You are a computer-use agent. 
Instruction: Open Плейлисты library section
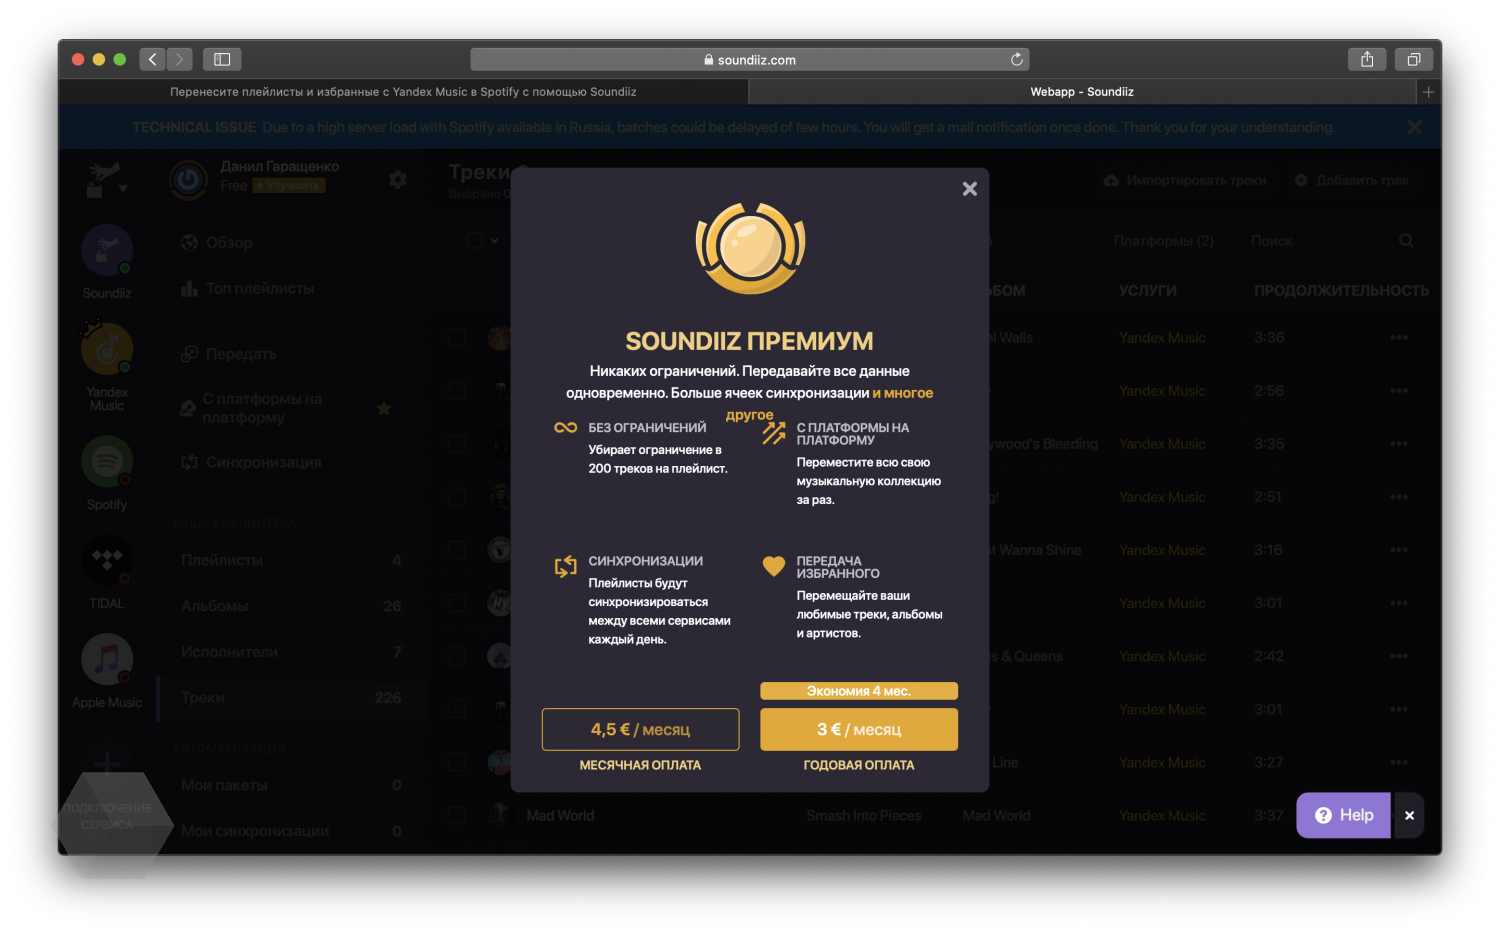tap(291, 560)
